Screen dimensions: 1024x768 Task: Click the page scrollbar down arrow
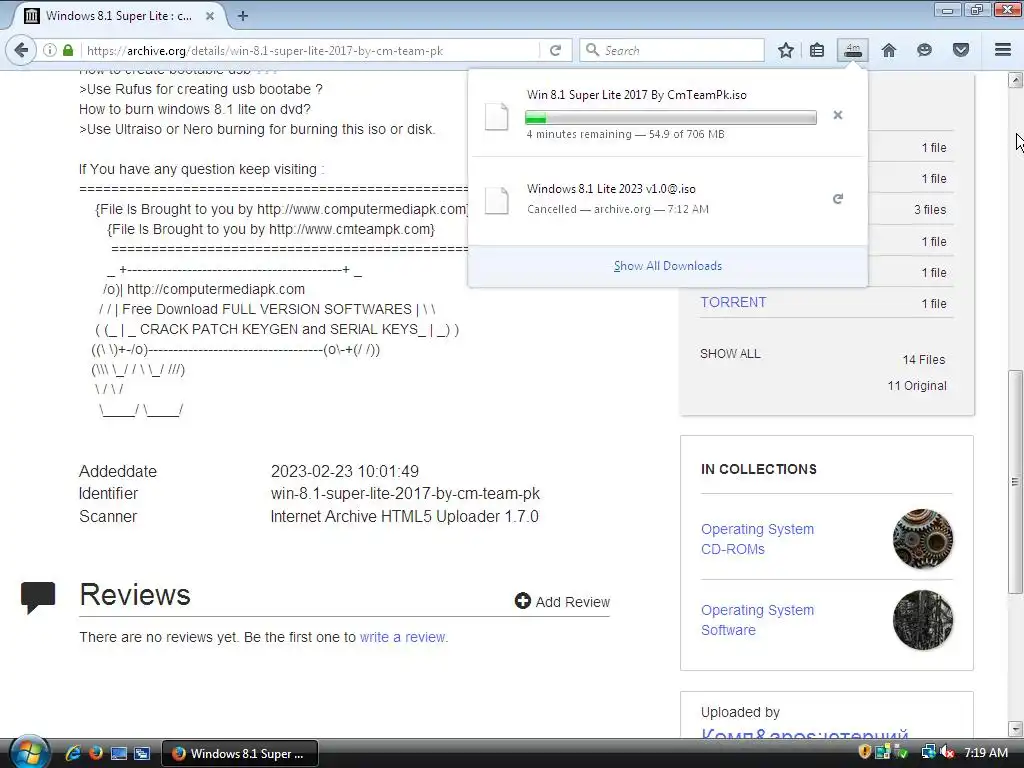pyautogui.click(x=1016, y=728)
